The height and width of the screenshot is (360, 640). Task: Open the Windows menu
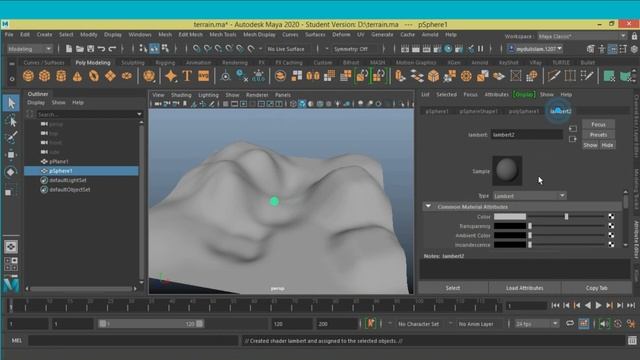tap(140, 35)
